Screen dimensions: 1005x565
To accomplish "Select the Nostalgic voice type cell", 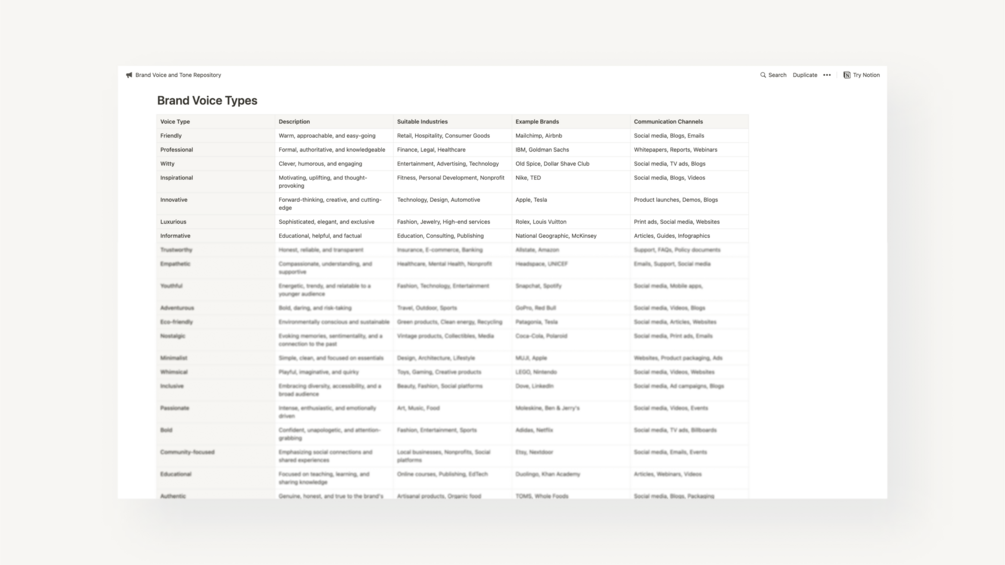I will click(x=216, y=340).
